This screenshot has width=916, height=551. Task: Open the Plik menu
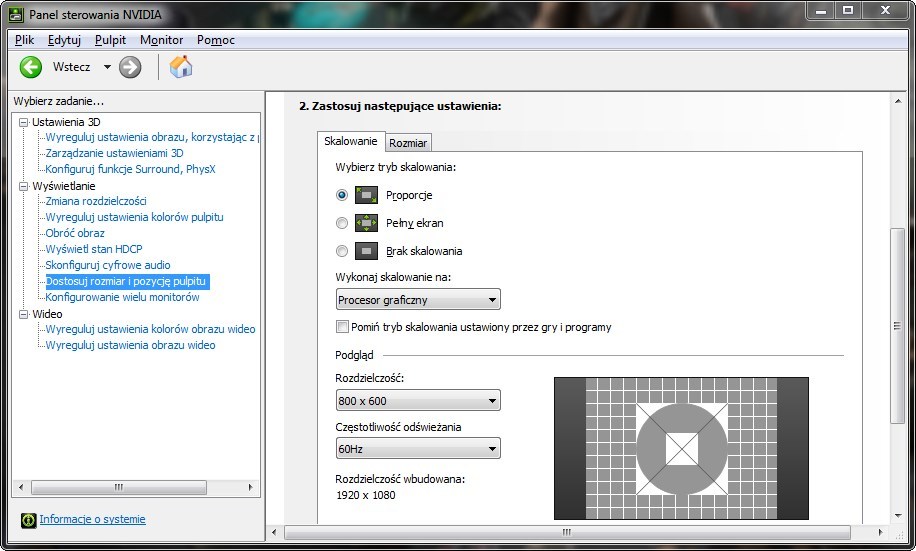click(25, 40)
